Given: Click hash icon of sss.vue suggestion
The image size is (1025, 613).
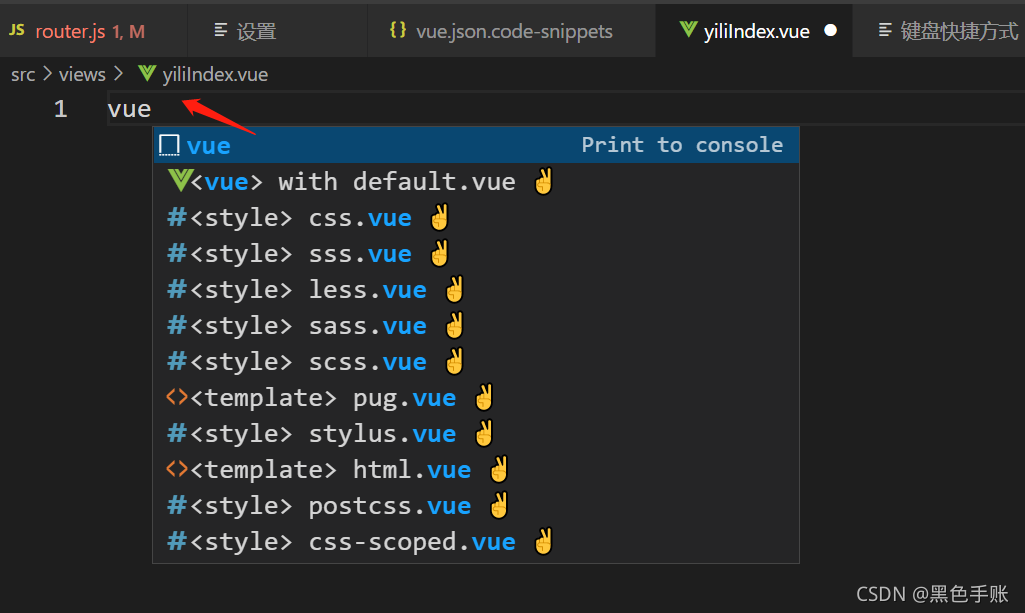Looking at the screenshot, I should click(x=176, y=253).
